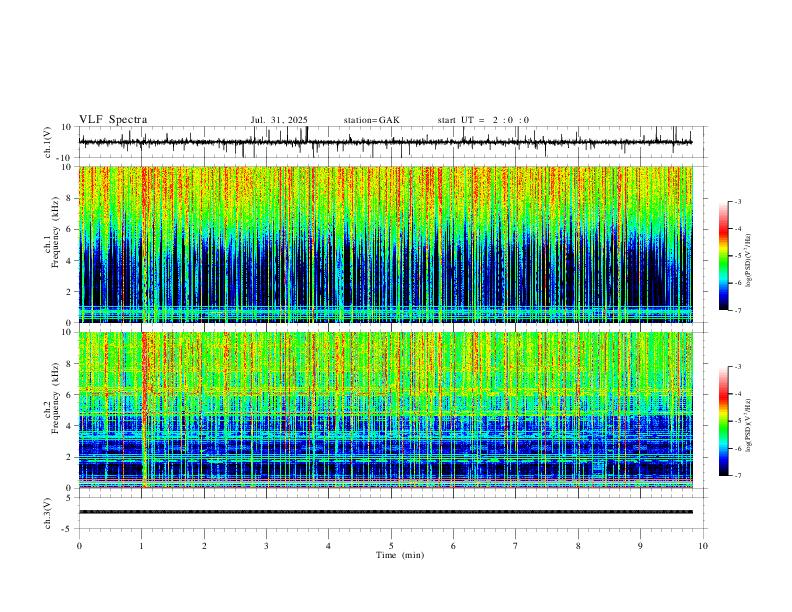
Task: Click the time axis tick '3'
Action: (x=266, y=546)
